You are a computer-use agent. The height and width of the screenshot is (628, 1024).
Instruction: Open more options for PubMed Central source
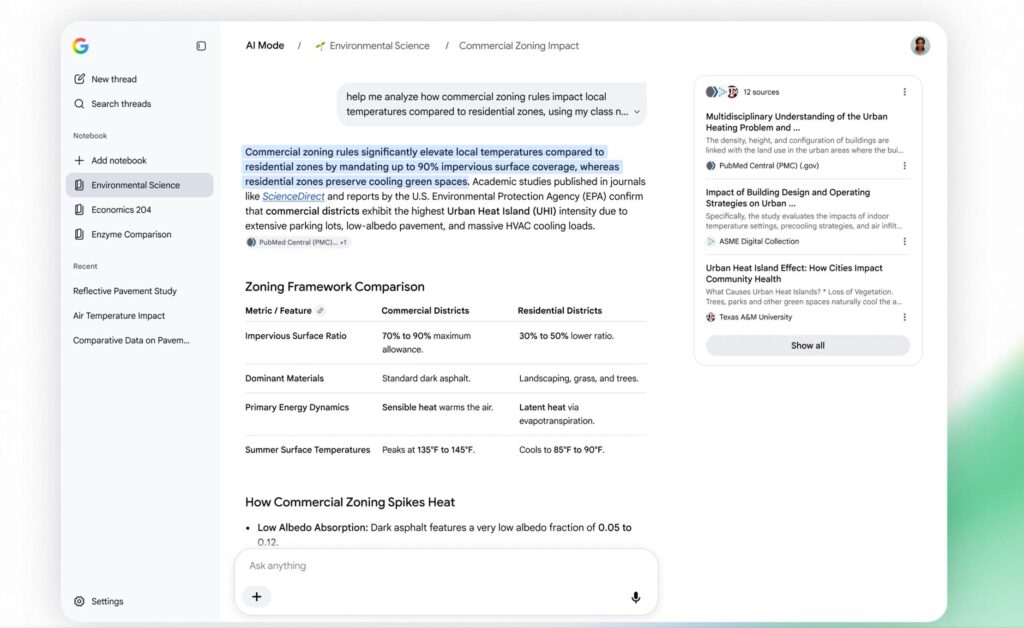pyautogui.click(x=904, y=166)
